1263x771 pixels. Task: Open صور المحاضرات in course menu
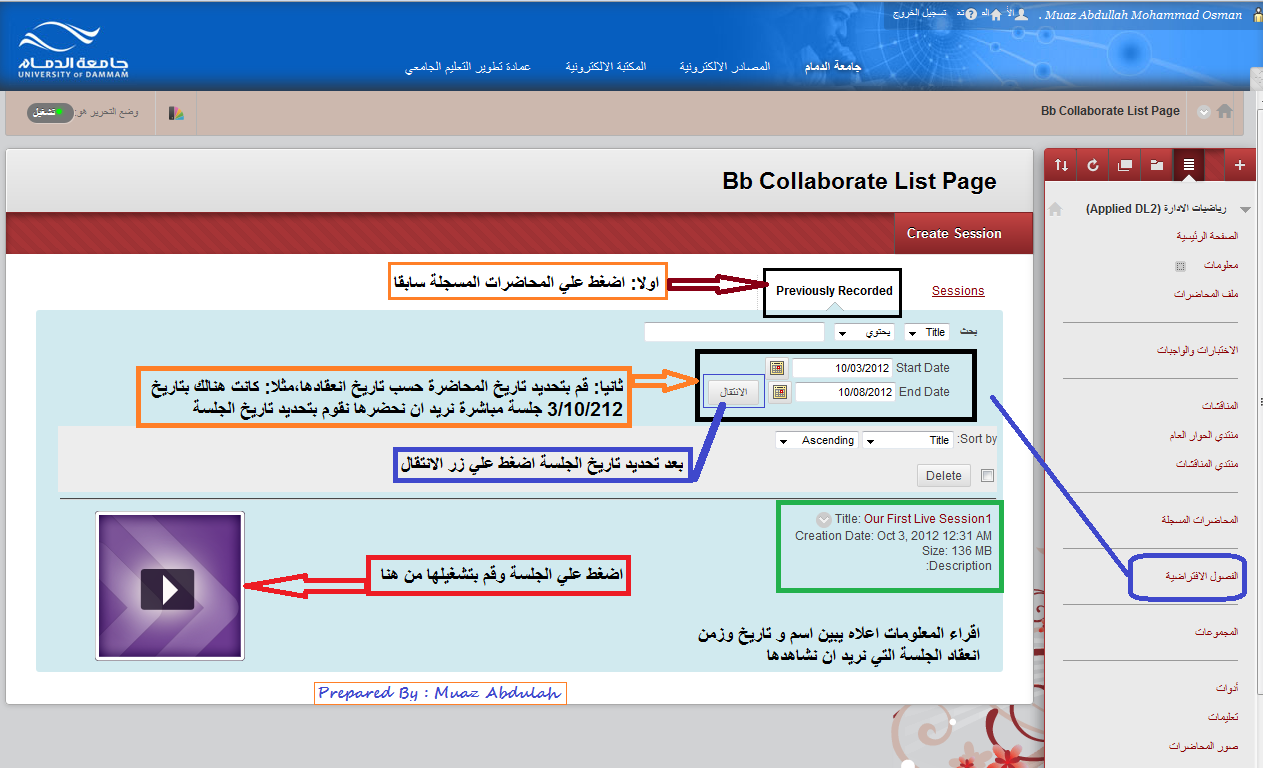click(1204, 747)
